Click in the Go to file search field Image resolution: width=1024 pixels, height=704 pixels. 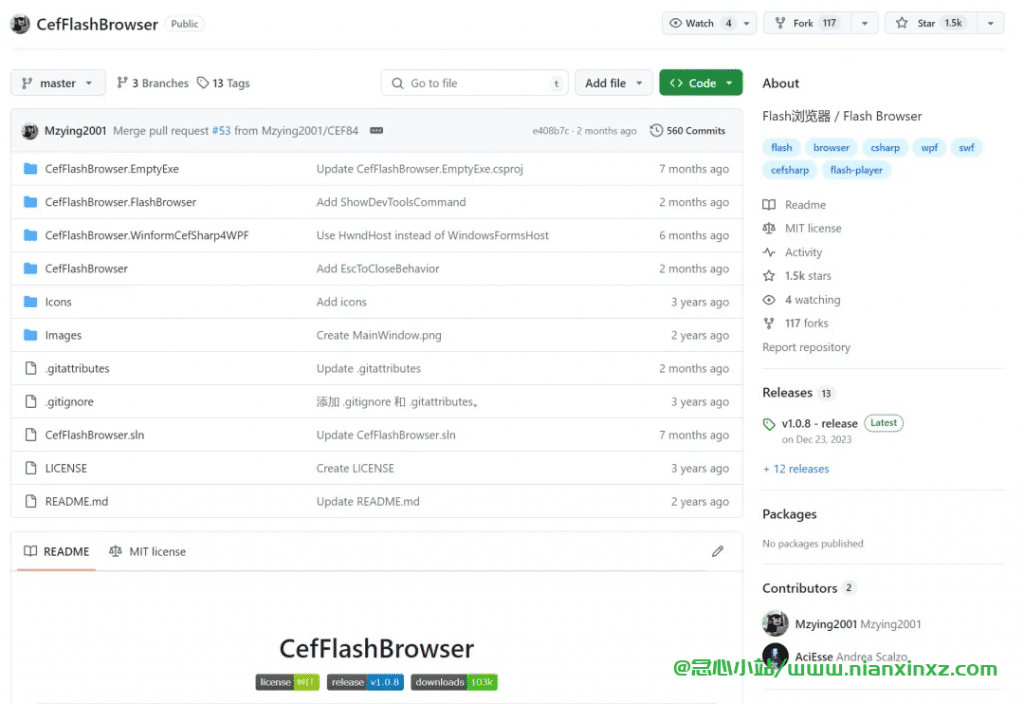click(x=475, y=83)
